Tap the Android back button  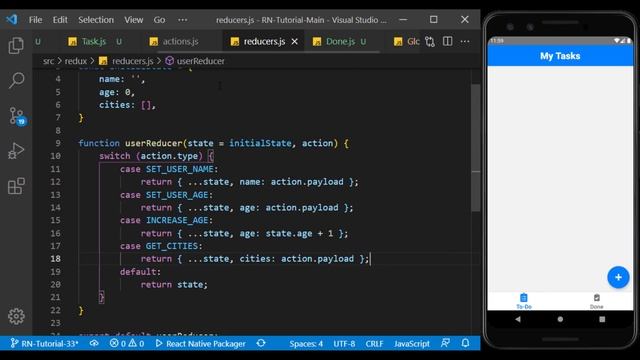[518, 319]
